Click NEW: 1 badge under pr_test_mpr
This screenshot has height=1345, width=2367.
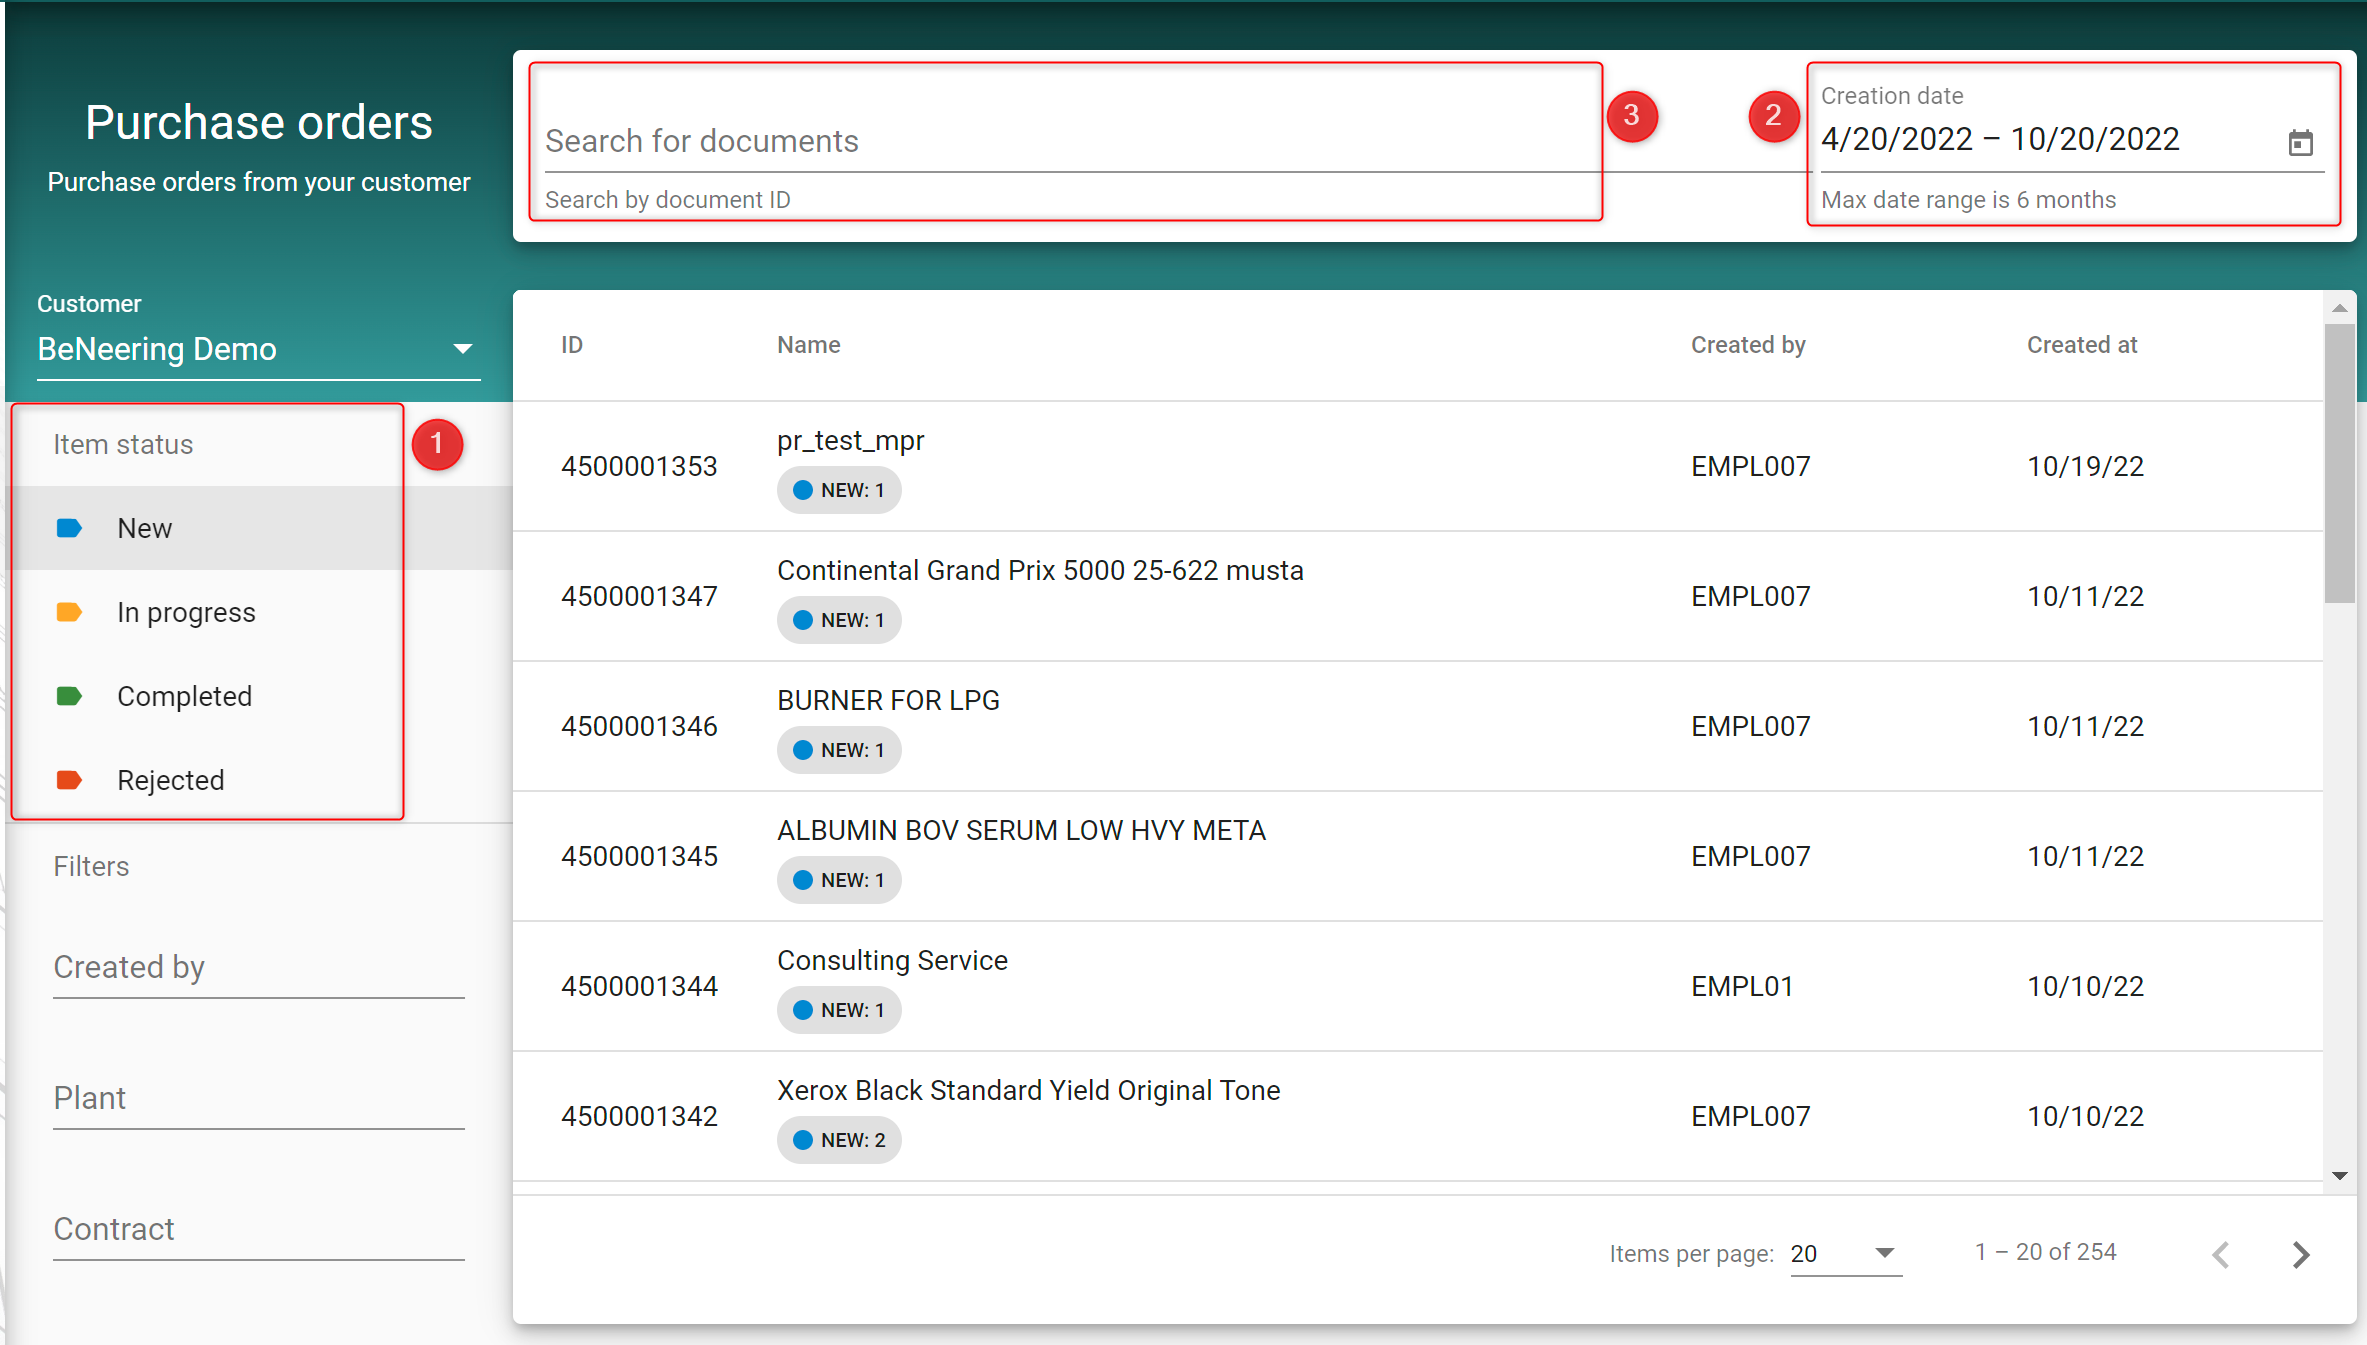[839, 490]
